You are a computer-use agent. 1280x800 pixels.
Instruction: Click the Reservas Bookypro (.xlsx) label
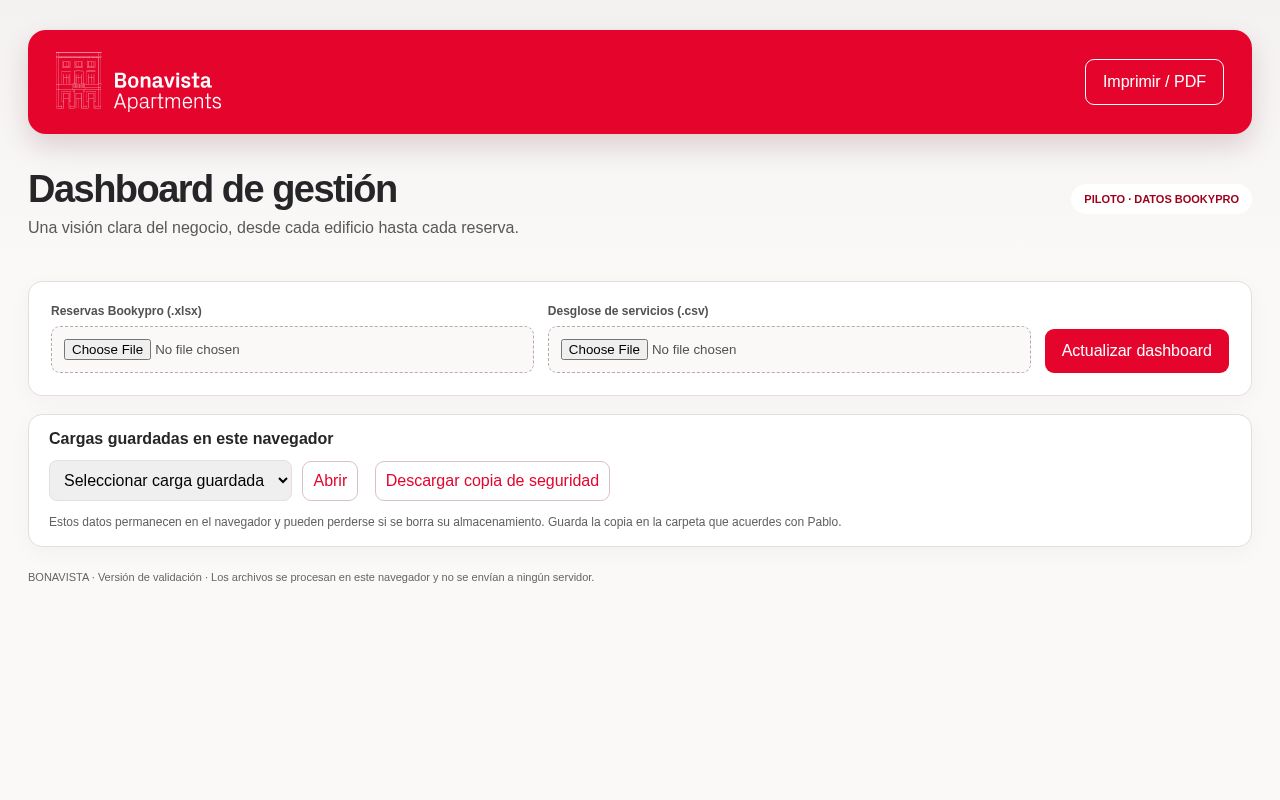(126, 311)
